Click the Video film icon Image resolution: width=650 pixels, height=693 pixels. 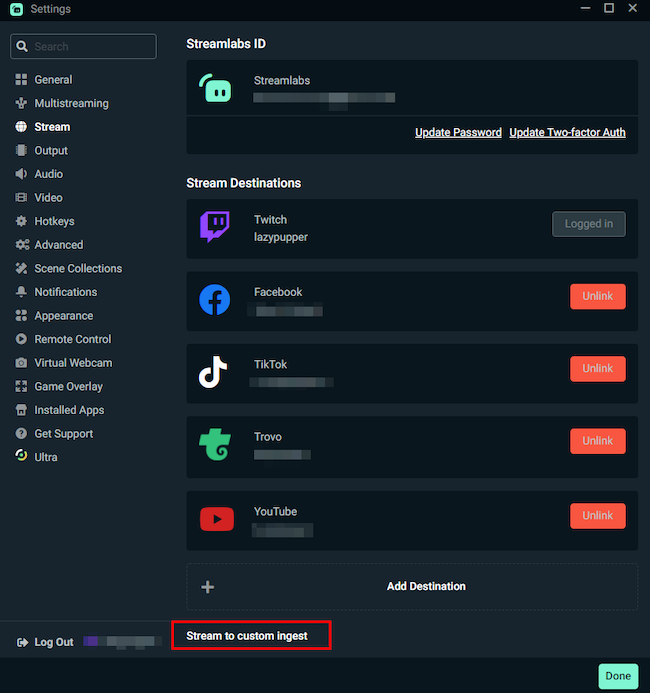[21, 198]
